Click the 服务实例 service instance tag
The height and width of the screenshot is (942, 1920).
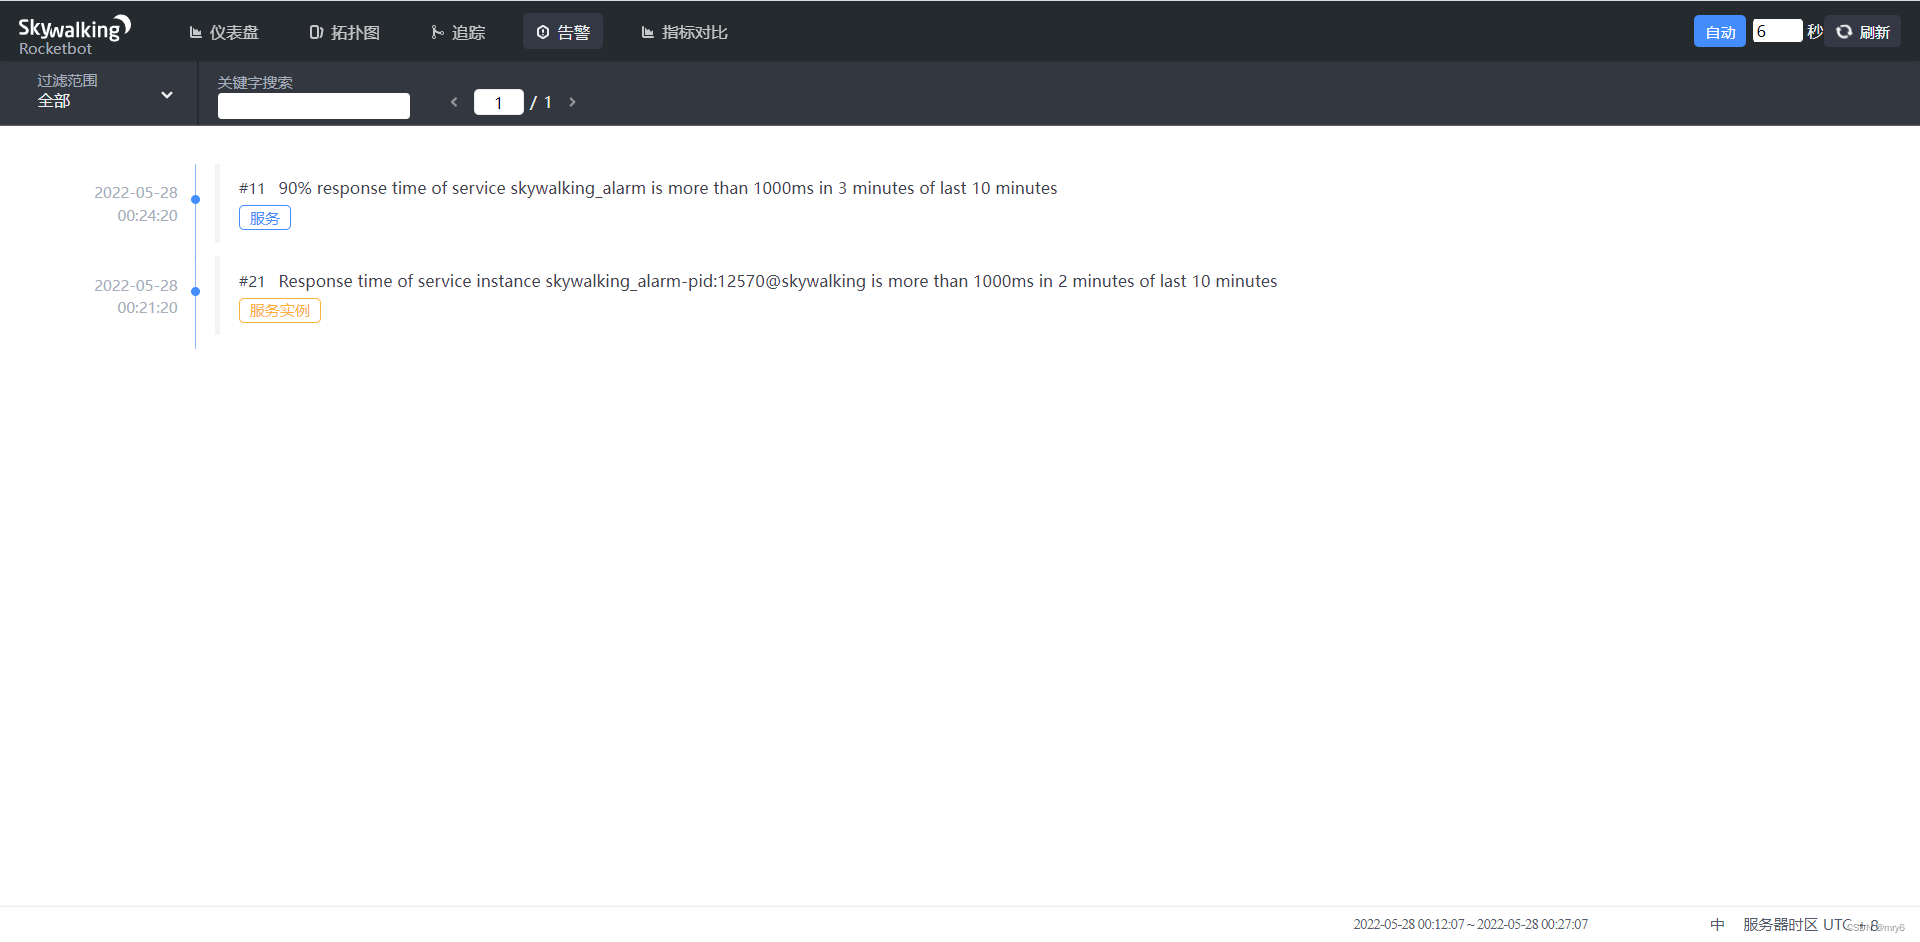[x=280, y=311]
